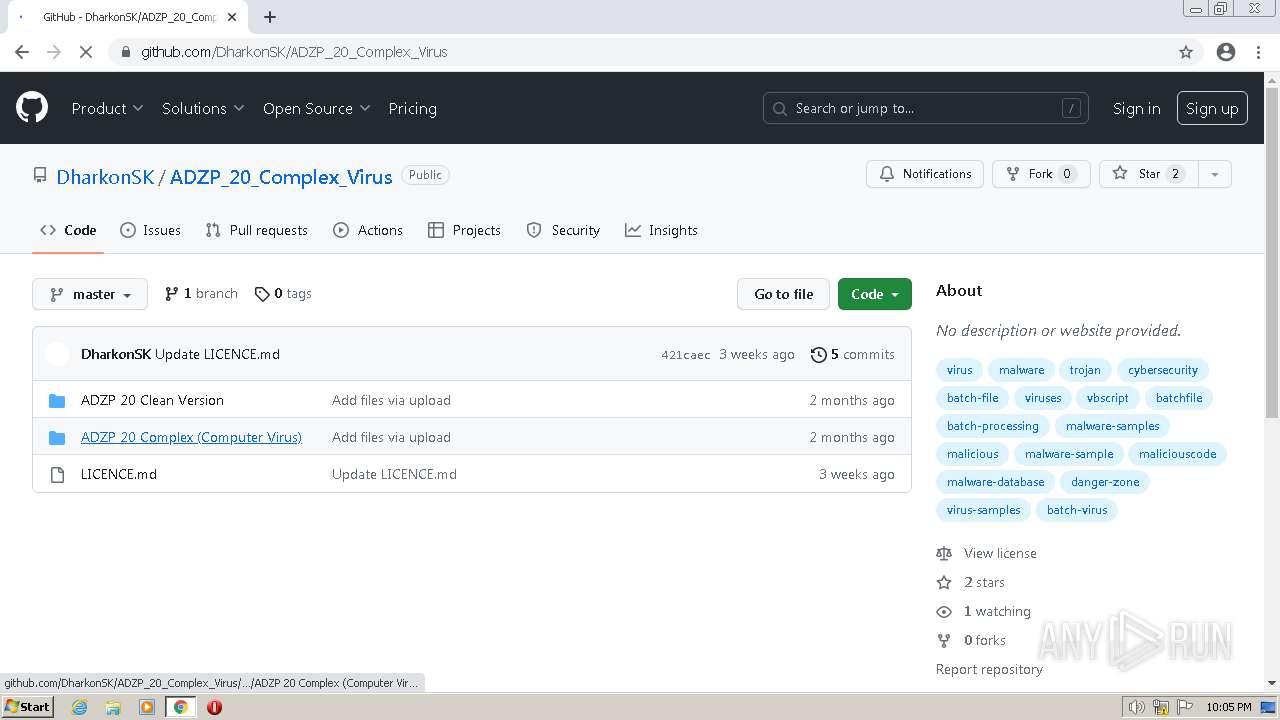The image size is (1280, 720).
Task: Expand the Open Source dropdown
Action: click(316, 108)
